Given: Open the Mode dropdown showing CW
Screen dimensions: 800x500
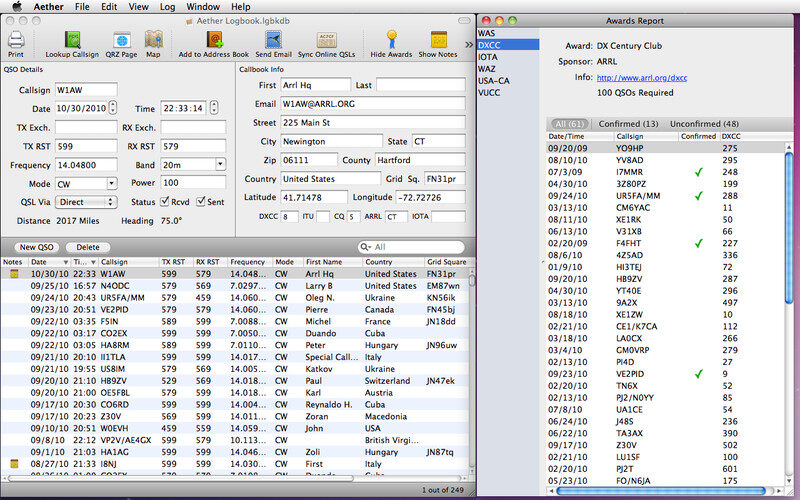Looking at the screenshot, I should point(111,183).
